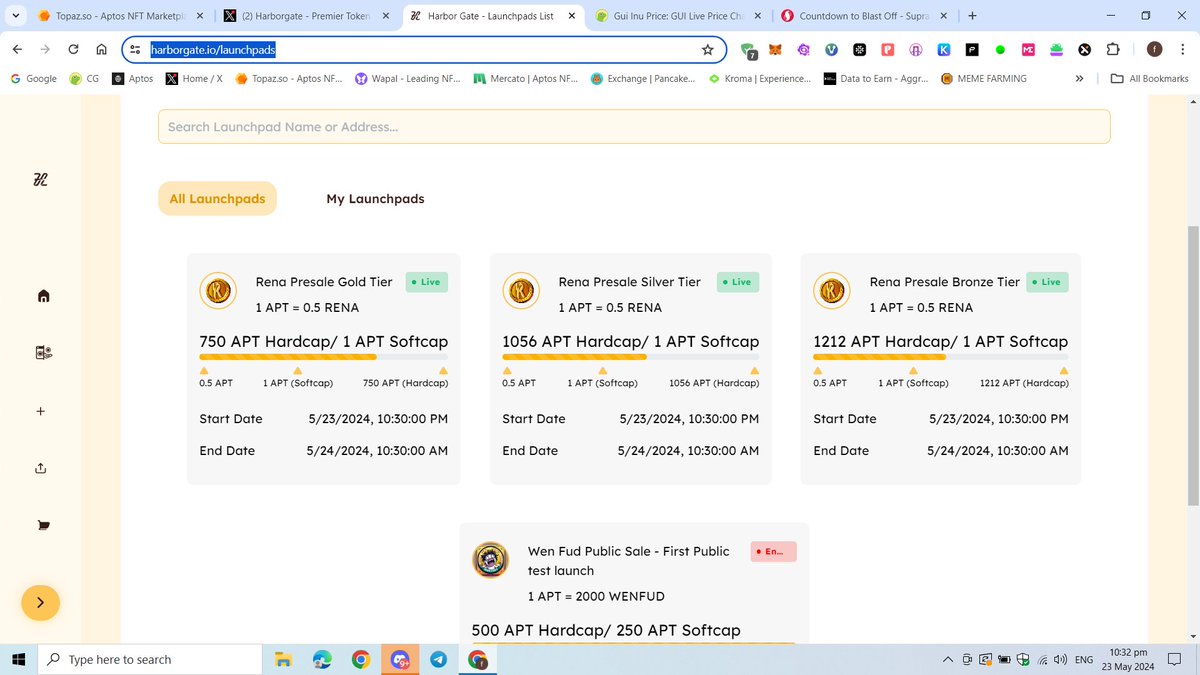Open Chrome's three-dot menu

click(1183, 48)
